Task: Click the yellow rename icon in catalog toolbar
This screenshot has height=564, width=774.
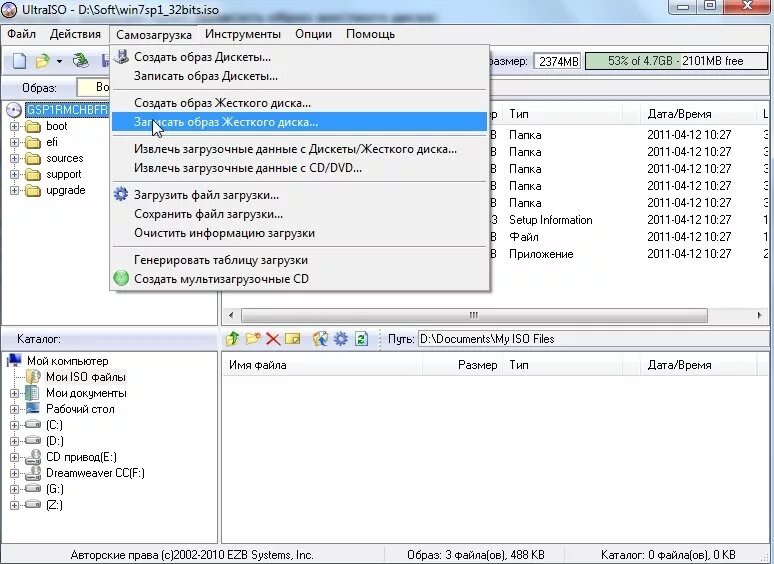Action: (x=293, y=338)
